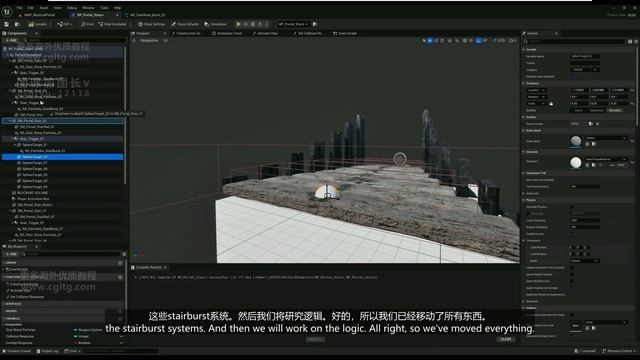640x360 pixels.
Task: Compile the blueprint
Action: click(38, 24)
